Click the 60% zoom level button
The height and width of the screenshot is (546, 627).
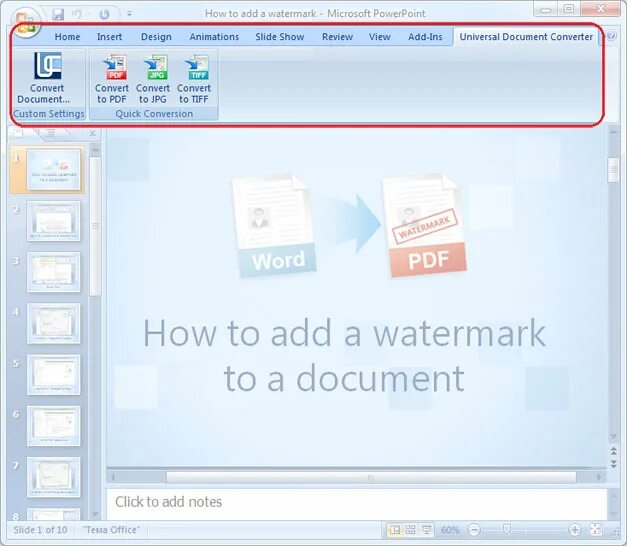click(450, 530)
